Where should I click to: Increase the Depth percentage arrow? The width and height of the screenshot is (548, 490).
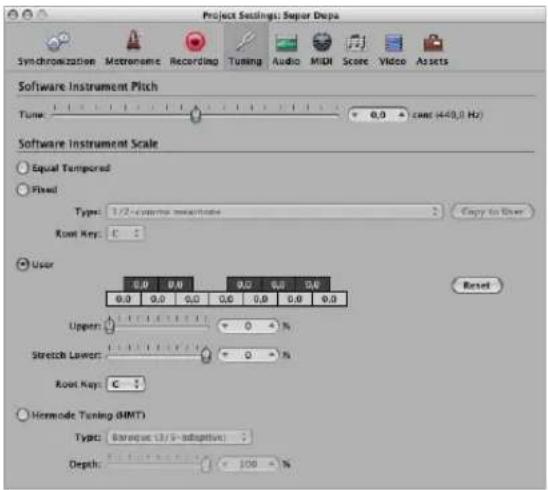[x=272, y=464]
